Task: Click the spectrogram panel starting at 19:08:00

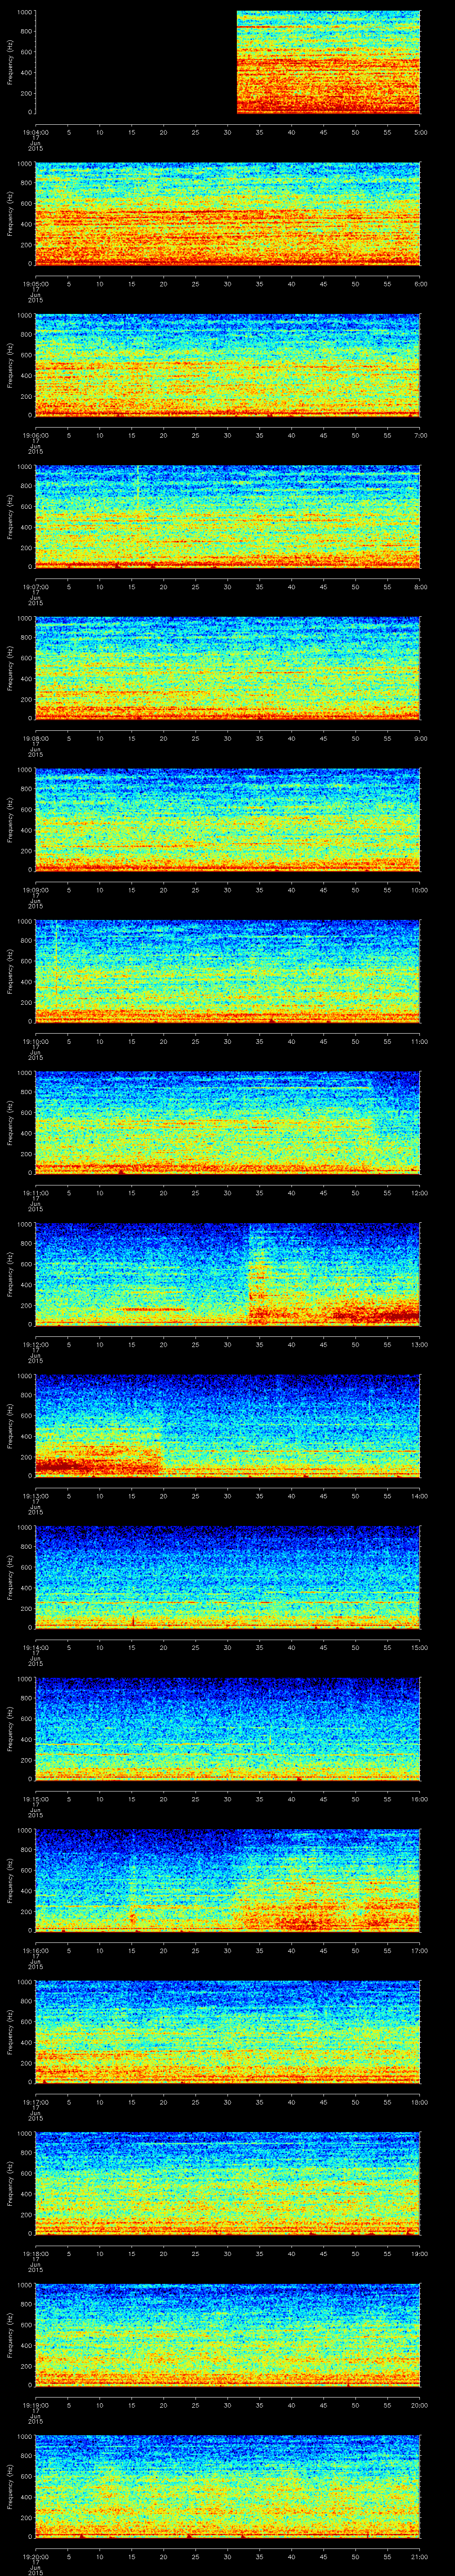Action: 228,668
